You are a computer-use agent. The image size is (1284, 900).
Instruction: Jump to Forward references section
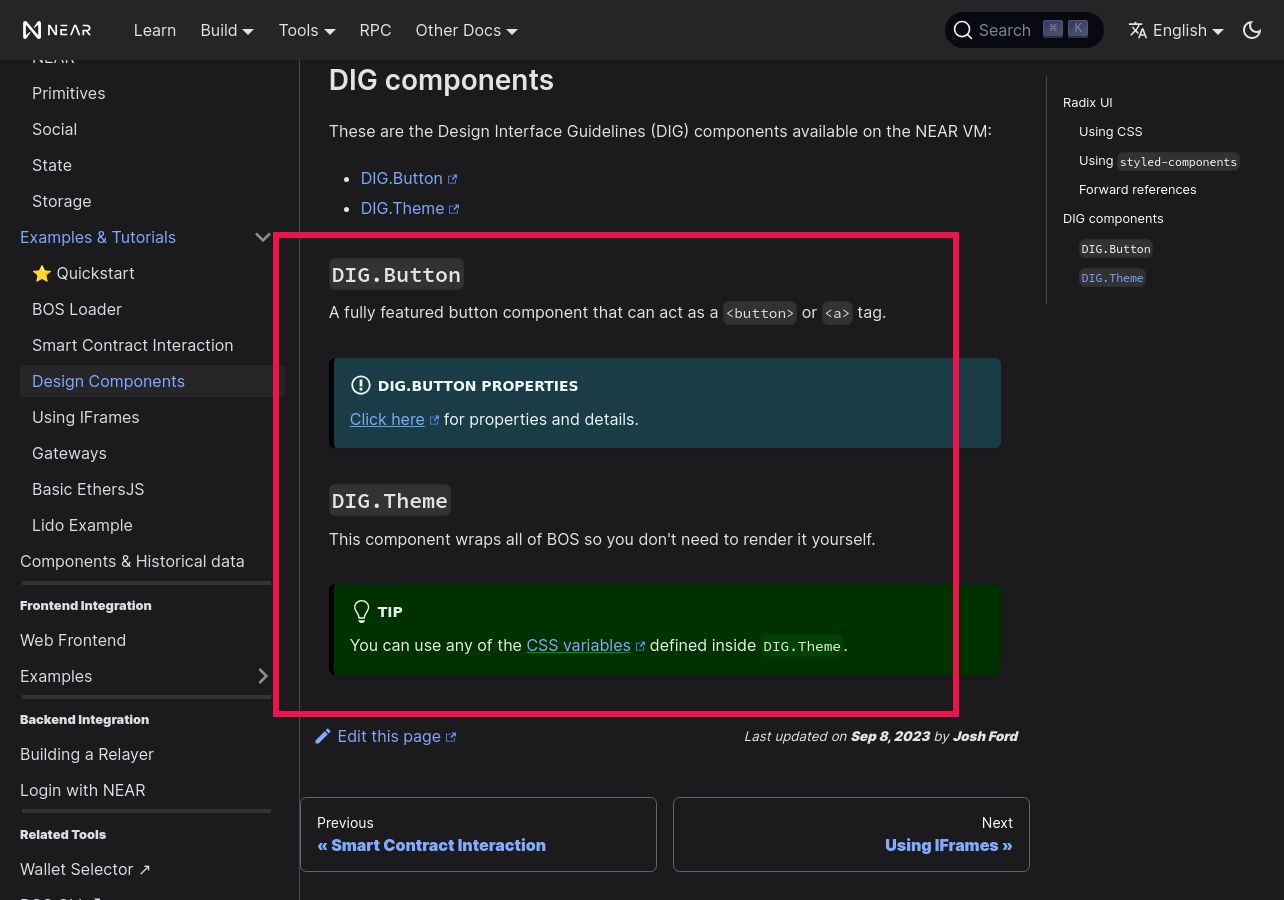point(1137,189)
